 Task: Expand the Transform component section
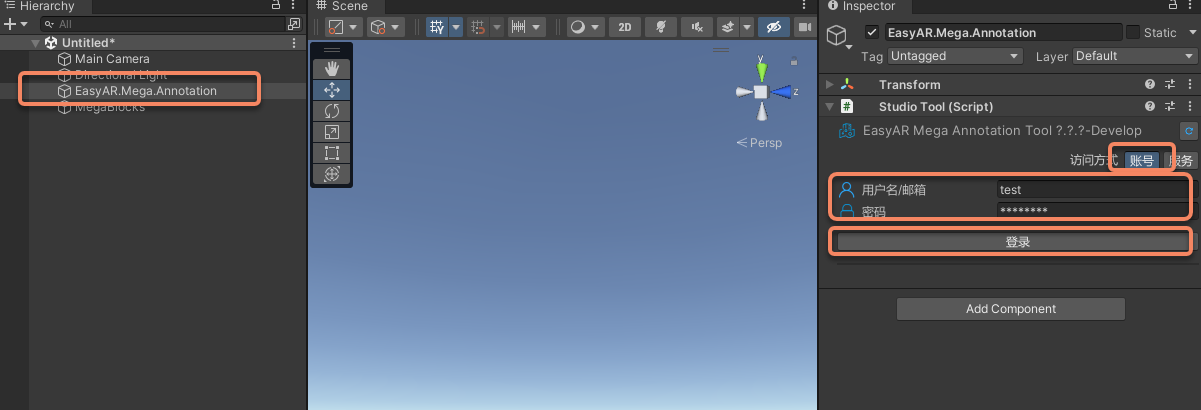click(830, 85)
